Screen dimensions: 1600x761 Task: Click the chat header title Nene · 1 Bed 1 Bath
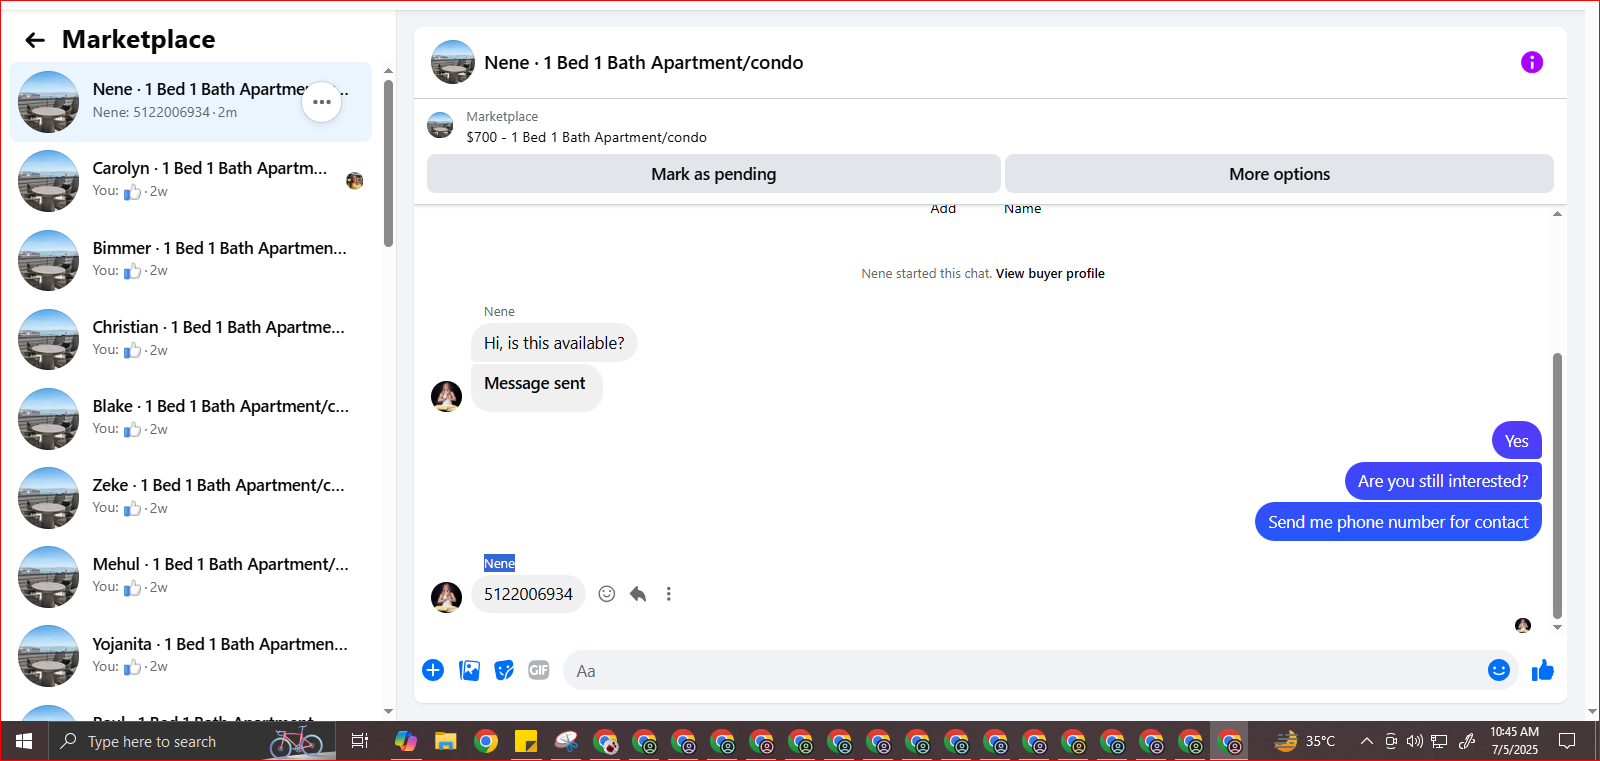click(643, 62)
